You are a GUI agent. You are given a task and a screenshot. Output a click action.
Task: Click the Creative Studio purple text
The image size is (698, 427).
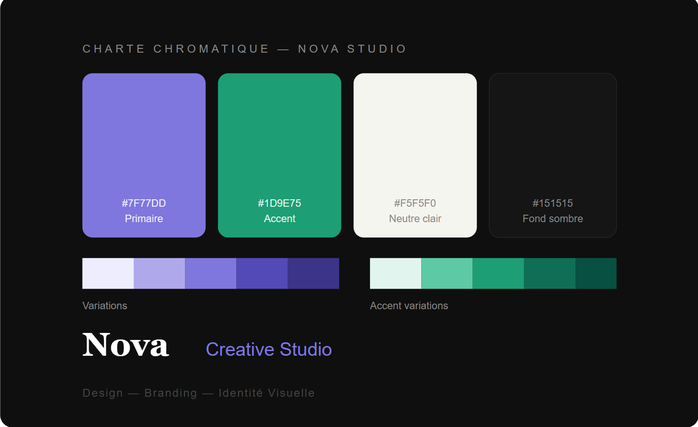tap(268, 349)
